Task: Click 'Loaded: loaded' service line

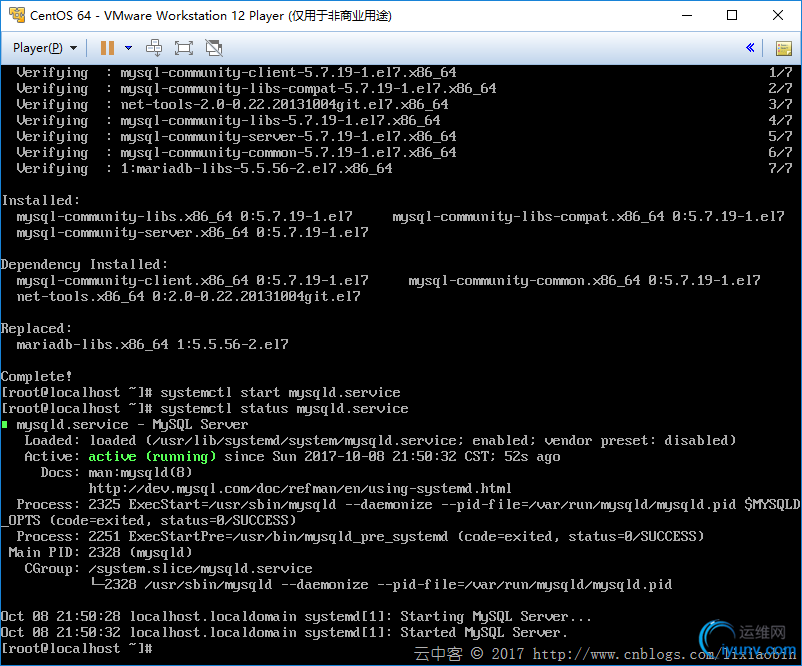Action: (380, 440)
